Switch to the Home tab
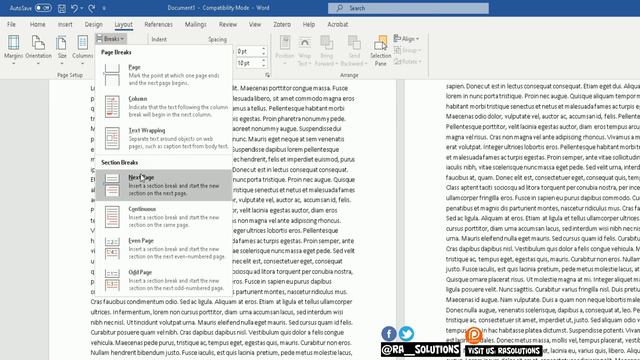640x360 pixels. [x=38, y=24]
